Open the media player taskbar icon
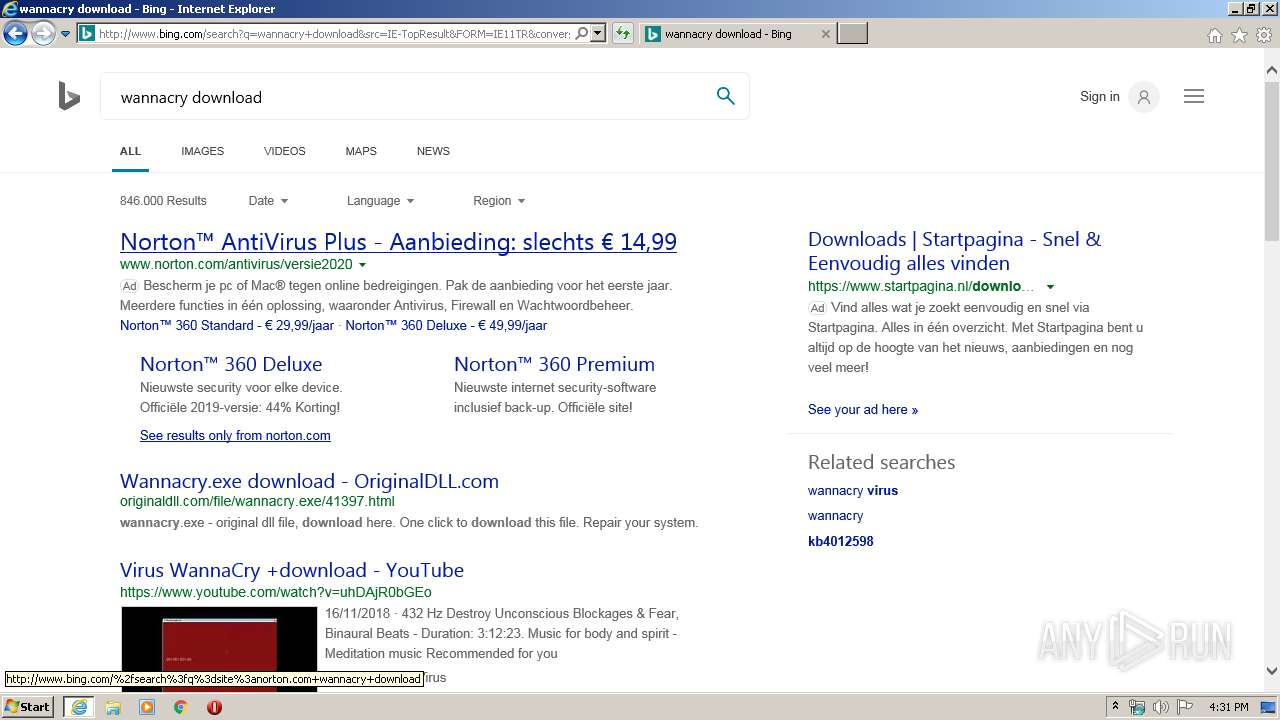Viewport: 1280px width, 720px height. click(147, 707)
